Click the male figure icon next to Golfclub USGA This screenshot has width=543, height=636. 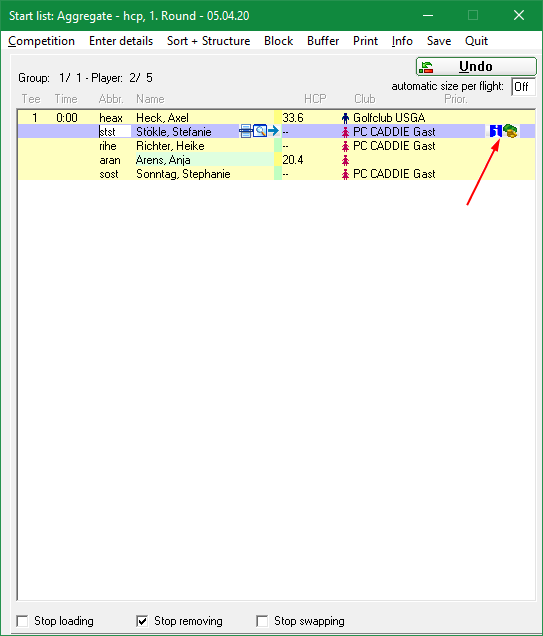345,118
